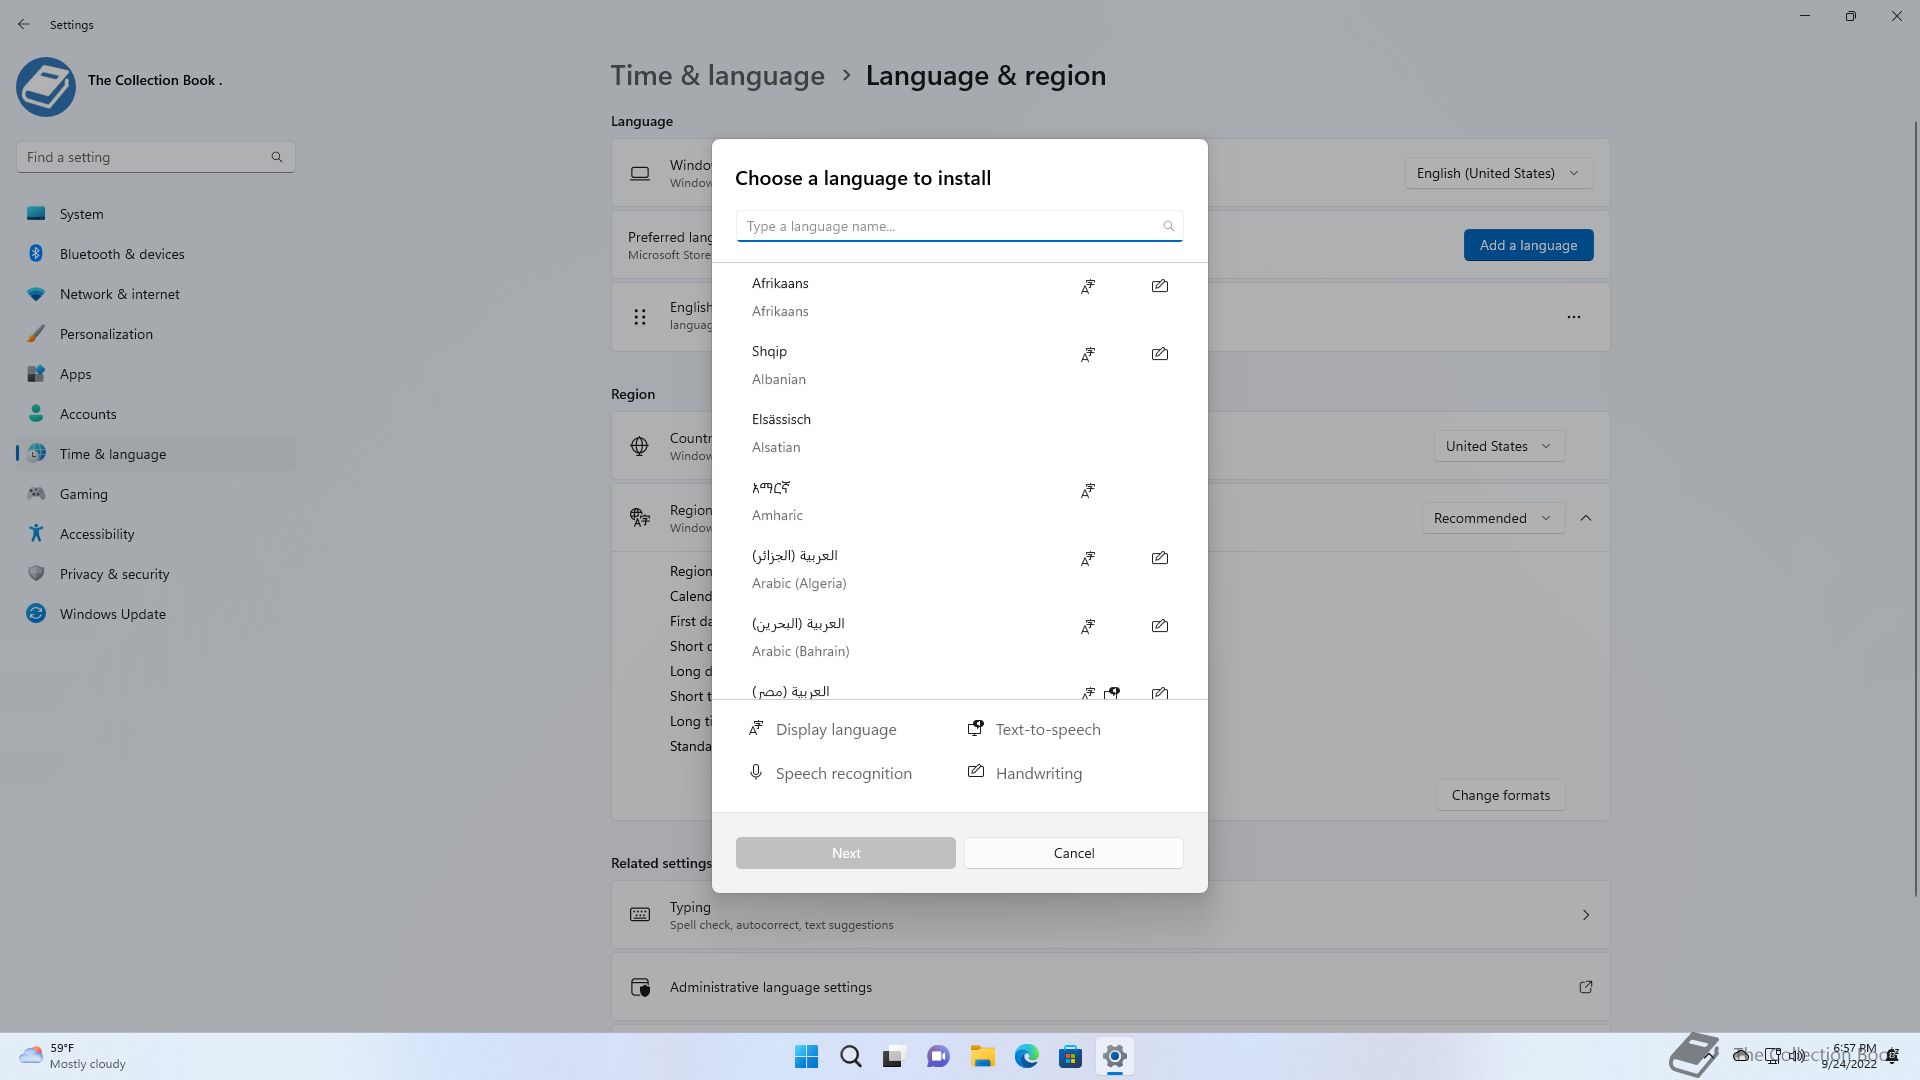Open the Administrative language settings external link icon
1920x1080 pixels.
1585,987
